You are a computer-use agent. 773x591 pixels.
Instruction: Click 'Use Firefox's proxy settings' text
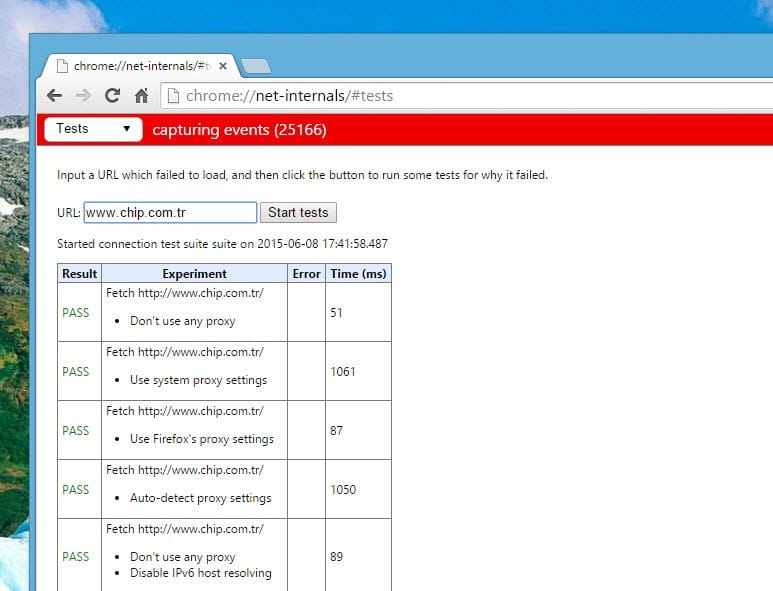202,439
